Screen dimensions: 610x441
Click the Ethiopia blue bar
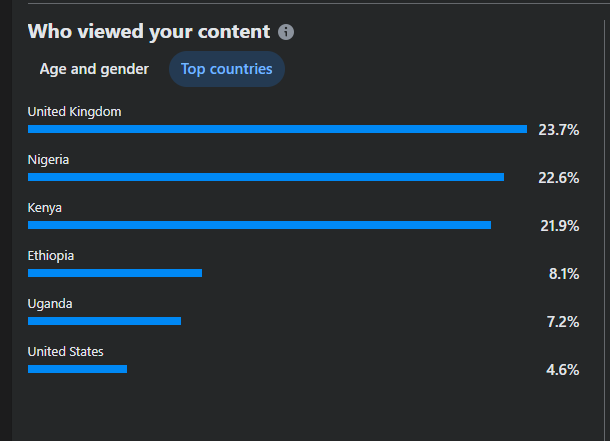coord(115,273)
